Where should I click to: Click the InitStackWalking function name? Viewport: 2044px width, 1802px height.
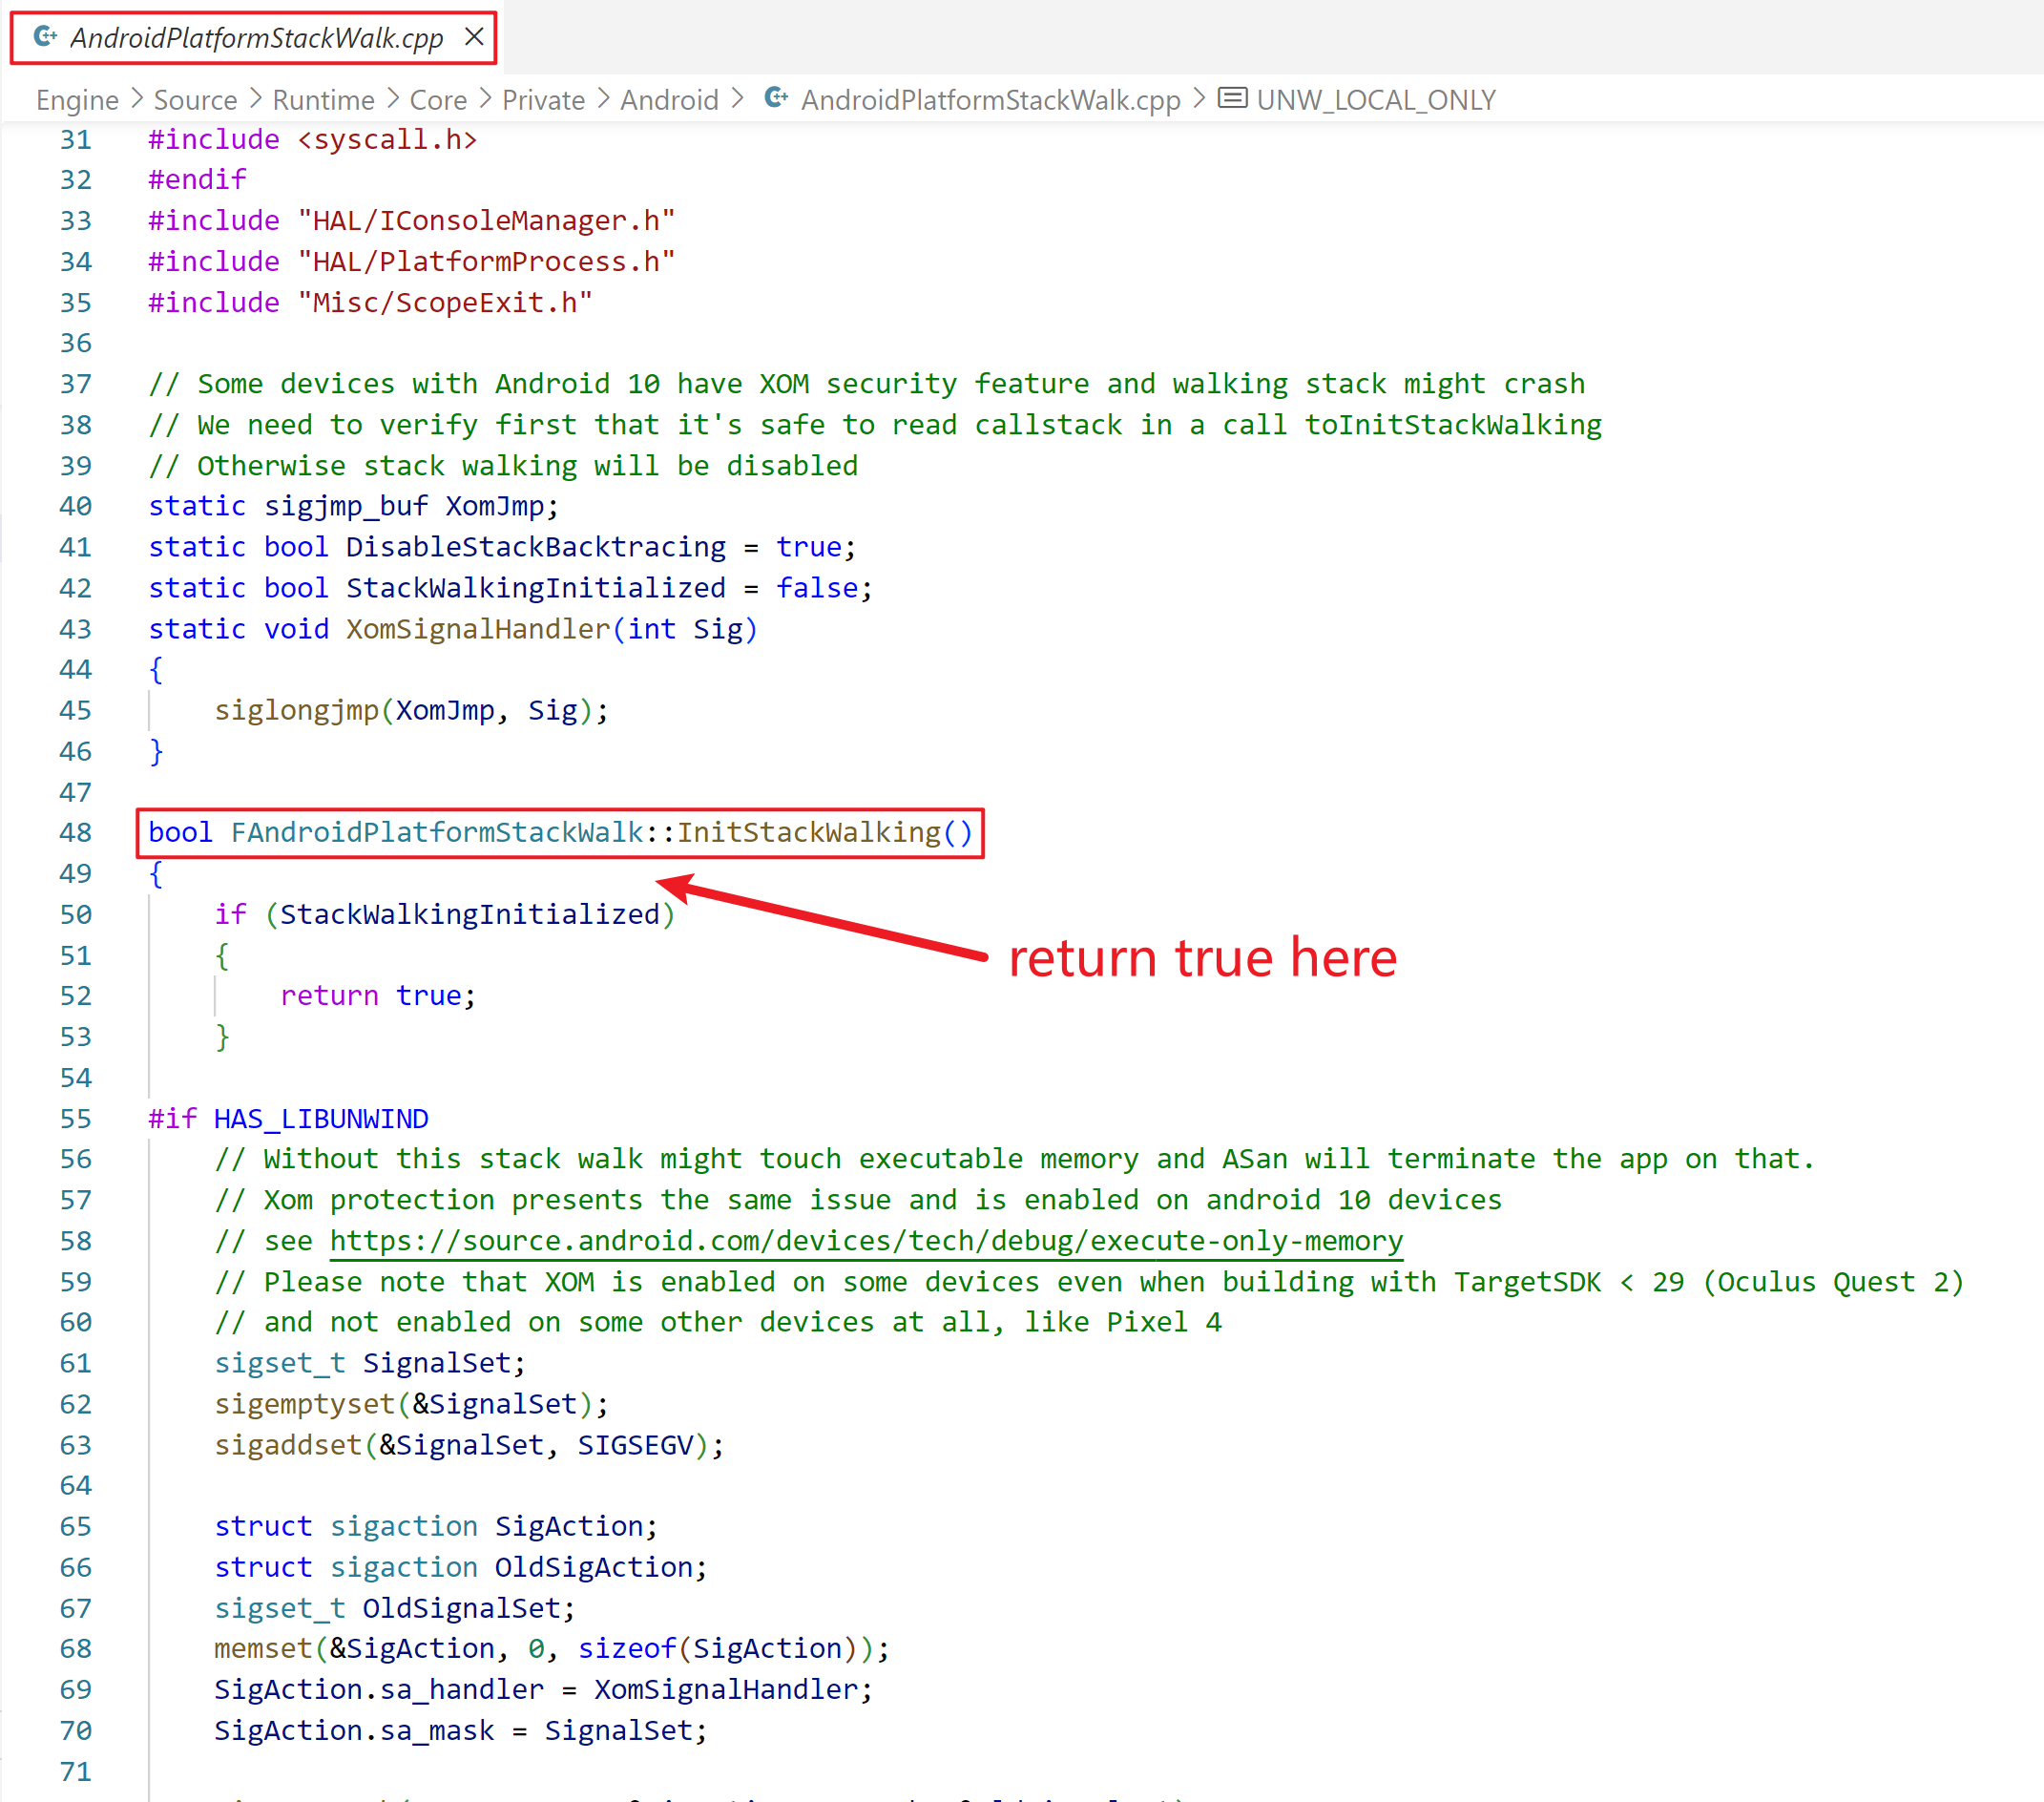click(x=808, y=832)
